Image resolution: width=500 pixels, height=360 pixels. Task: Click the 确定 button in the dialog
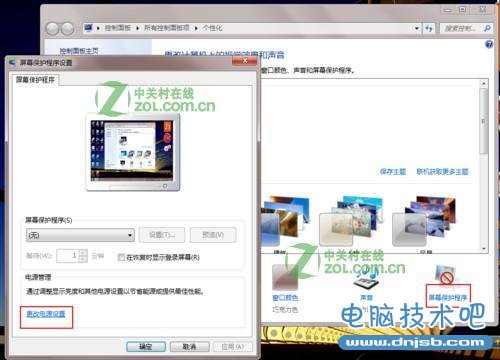point(146,347)
